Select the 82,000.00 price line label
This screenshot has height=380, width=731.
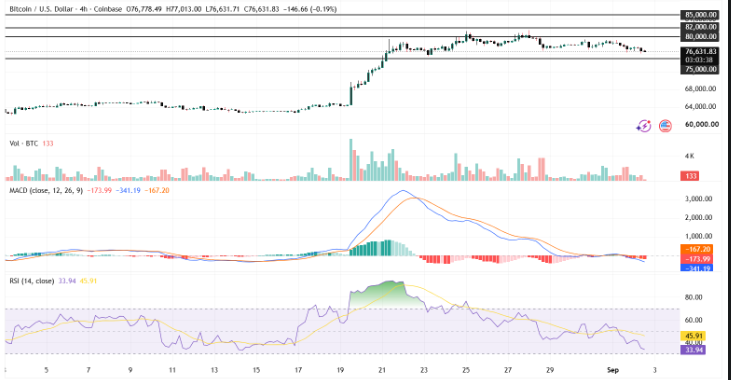coord(700,27)
